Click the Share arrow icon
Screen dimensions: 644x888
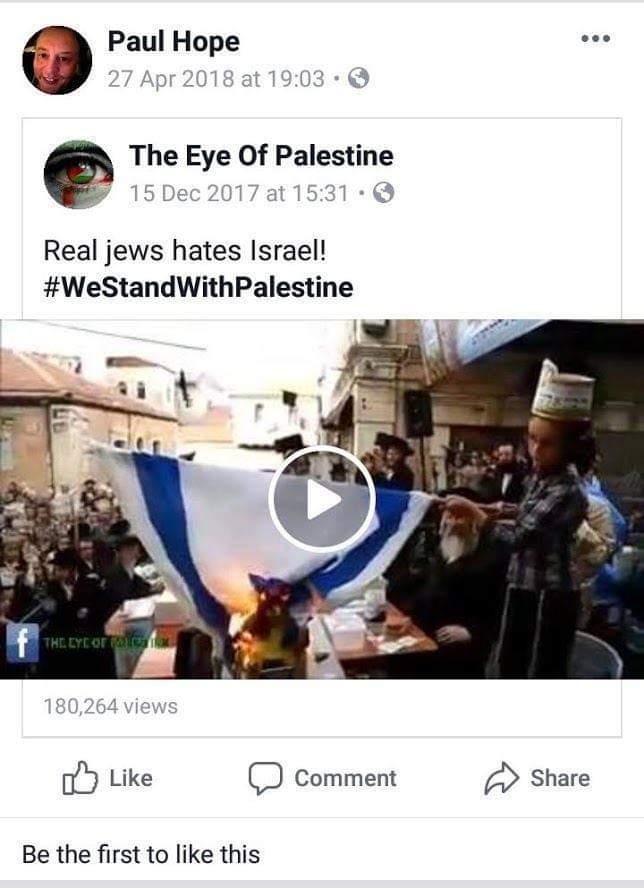tap(501, 778)
